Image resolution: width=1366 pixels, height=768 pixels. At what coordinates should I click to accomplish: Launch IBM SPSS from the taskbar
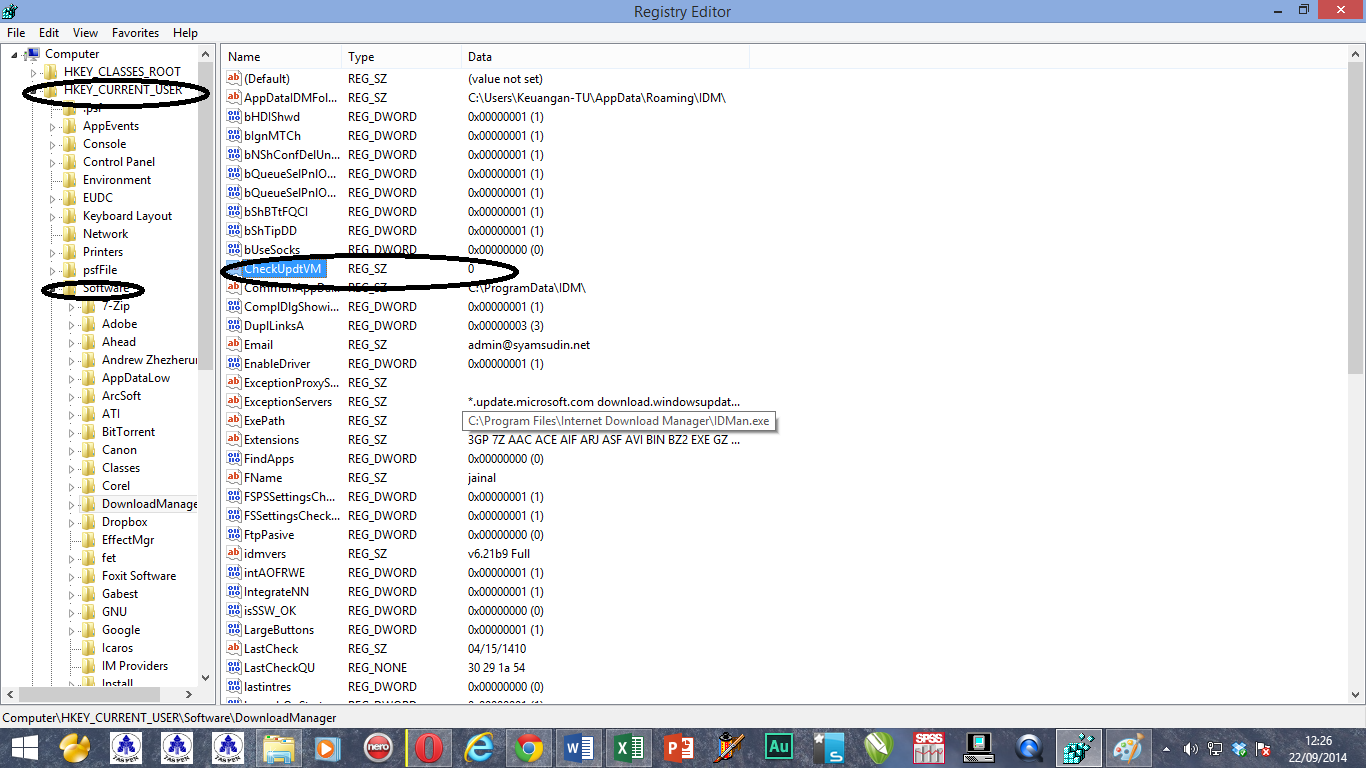pyautogui.click(x=928, y=747)
